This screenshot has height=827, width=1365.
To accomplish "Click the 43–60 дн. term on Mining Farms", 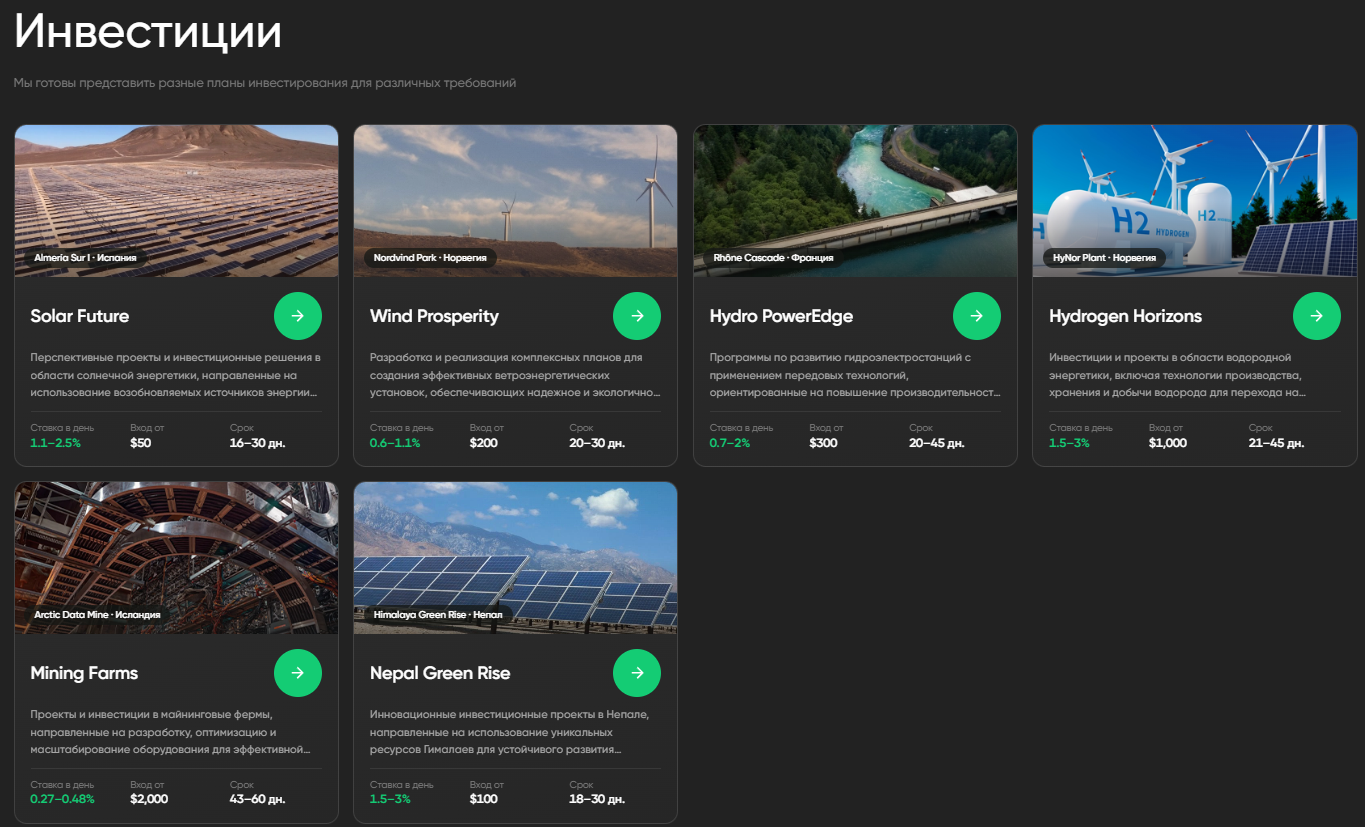I will tap(258, 799).
